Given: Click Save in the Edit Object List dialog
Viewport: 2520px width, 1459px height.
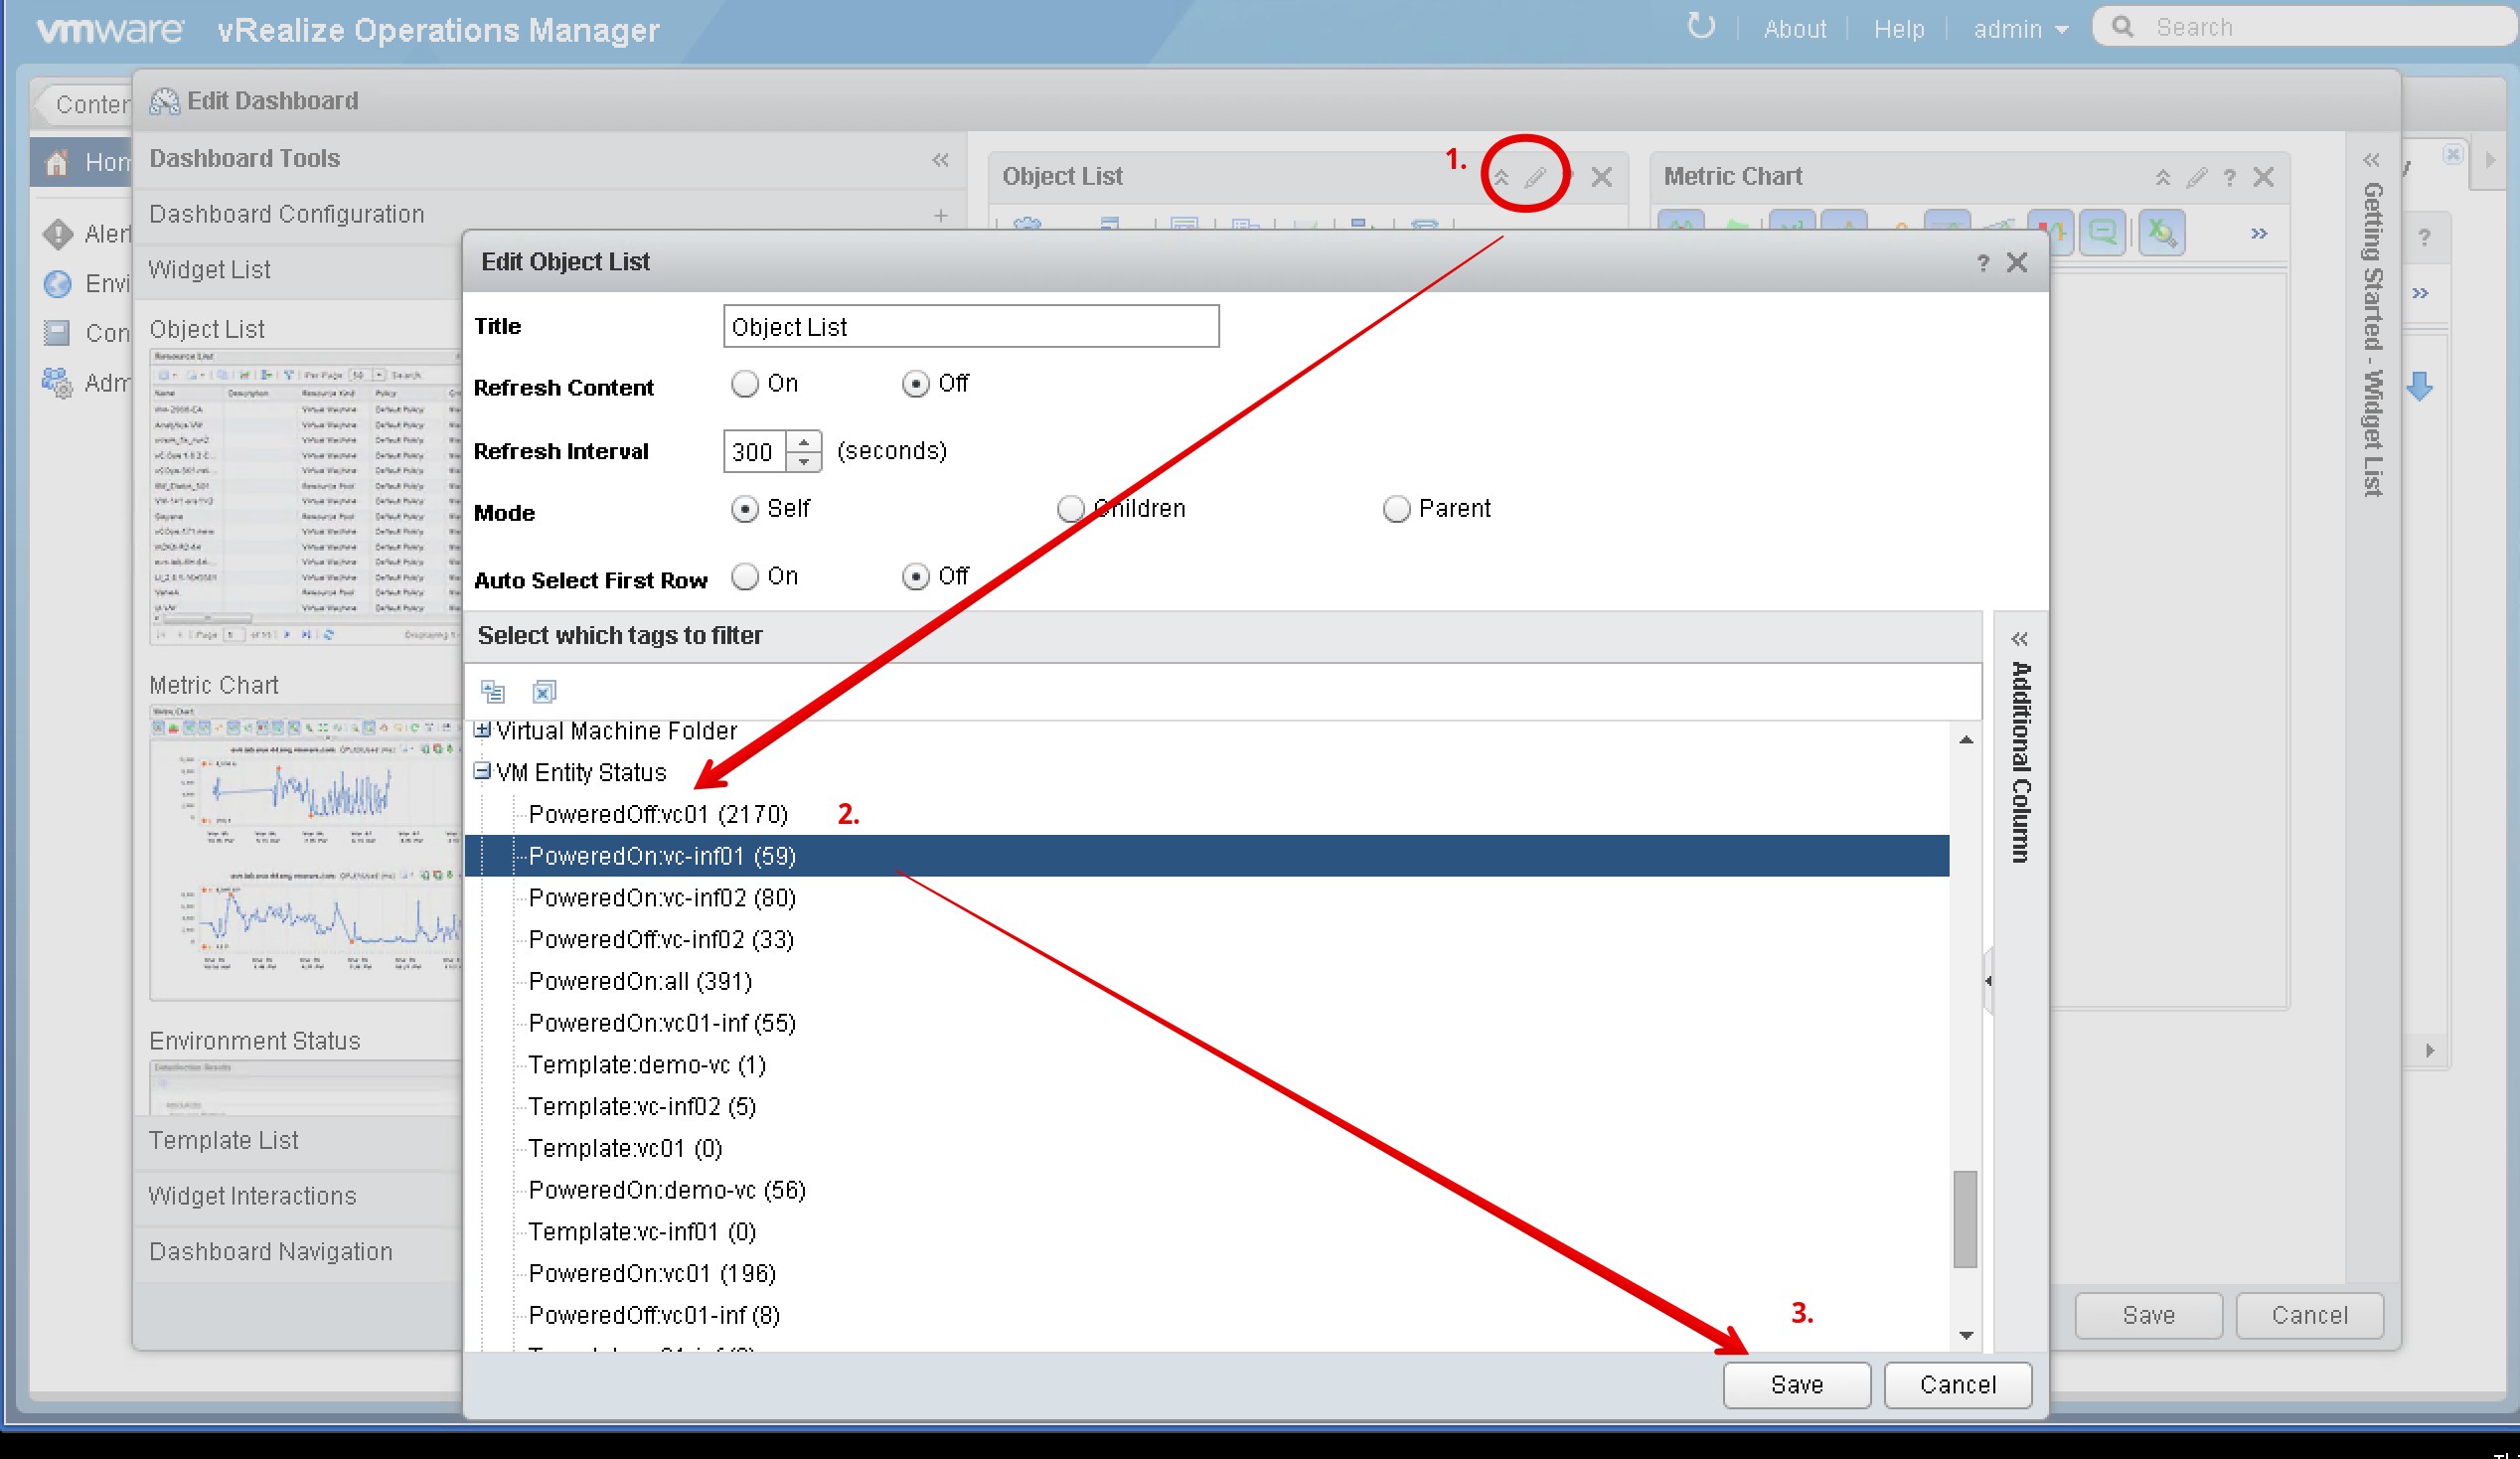Looking at the screenshot, I should coord(1796,1384).
